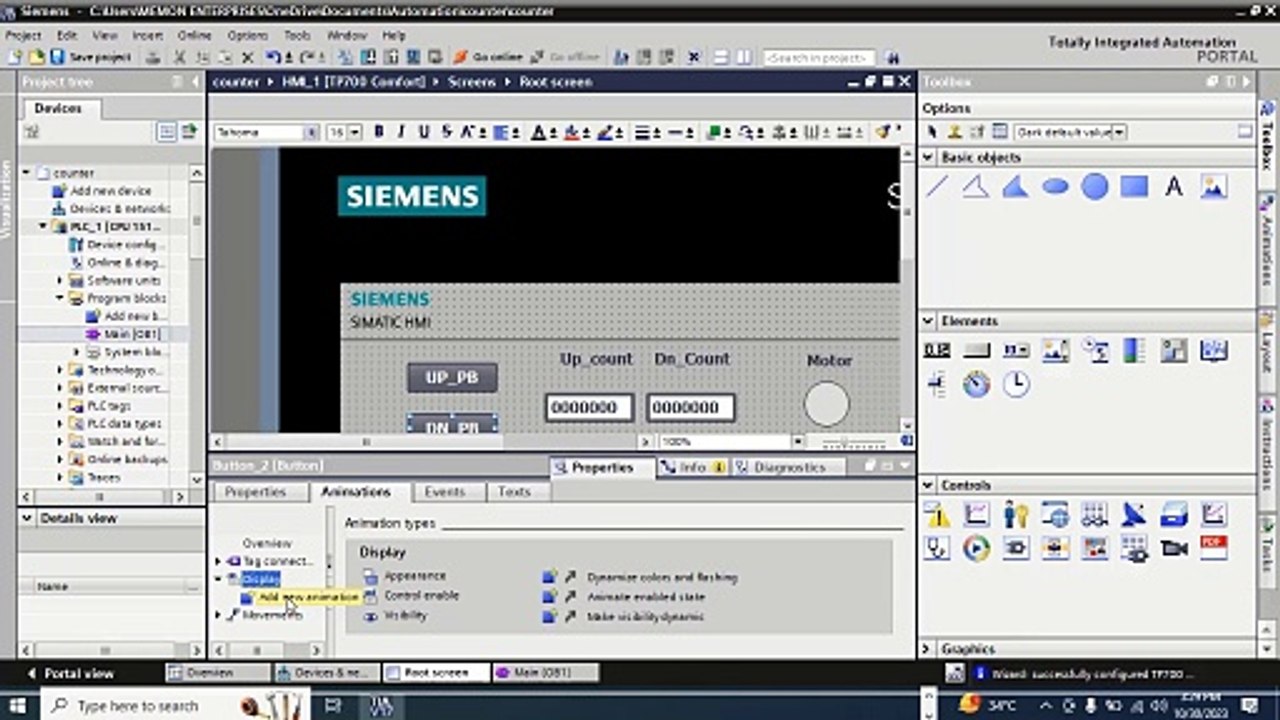Select the Ellipse basic object

[1055, 186]
